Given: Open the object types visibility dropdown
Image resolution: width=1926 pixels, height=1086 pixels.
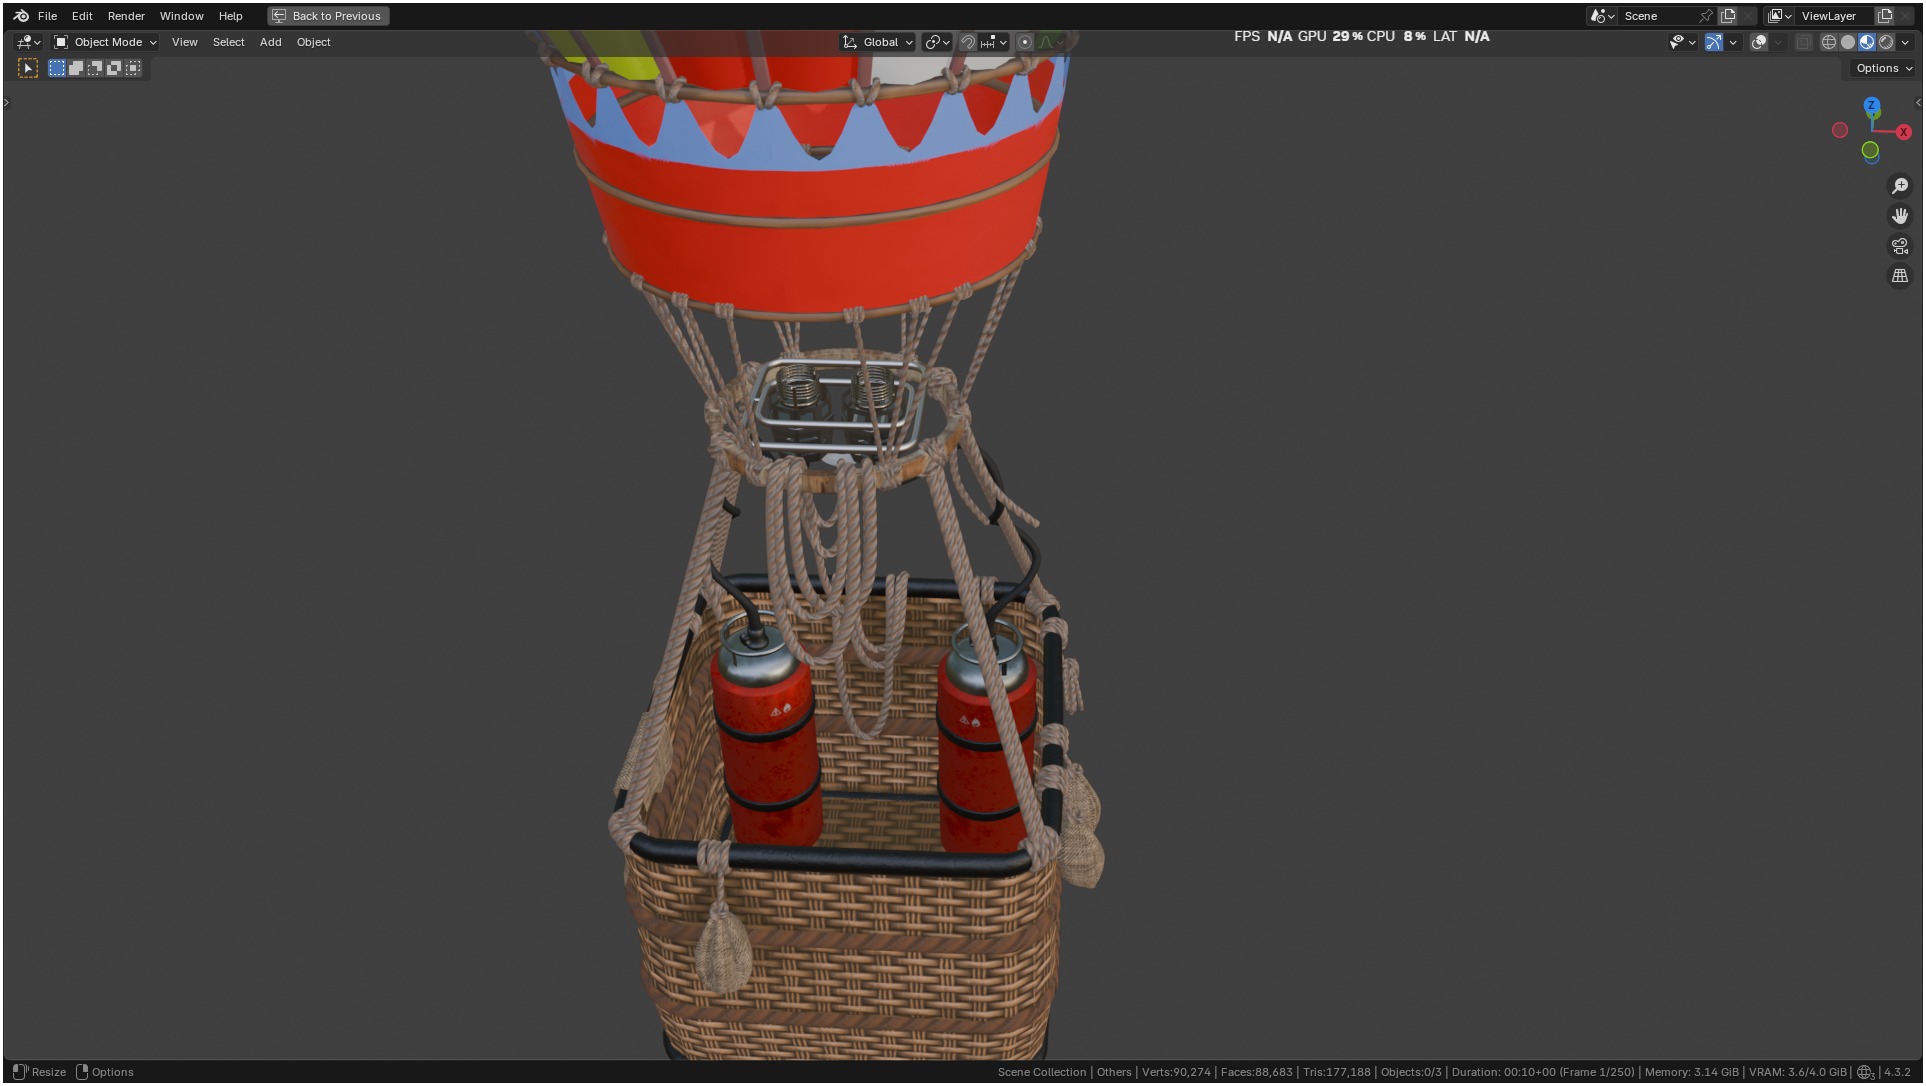Looking at the screenshot, I should click(x=1682, y=42).
